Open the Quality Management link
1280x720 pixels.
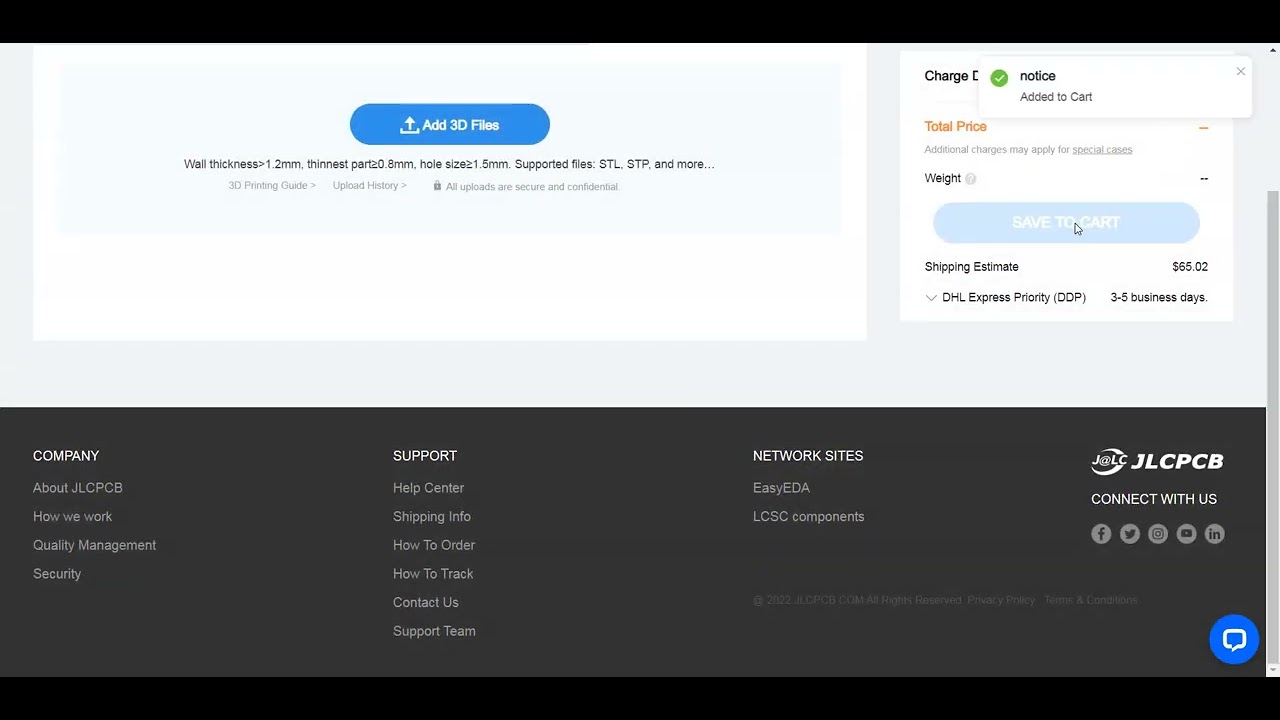94,545
